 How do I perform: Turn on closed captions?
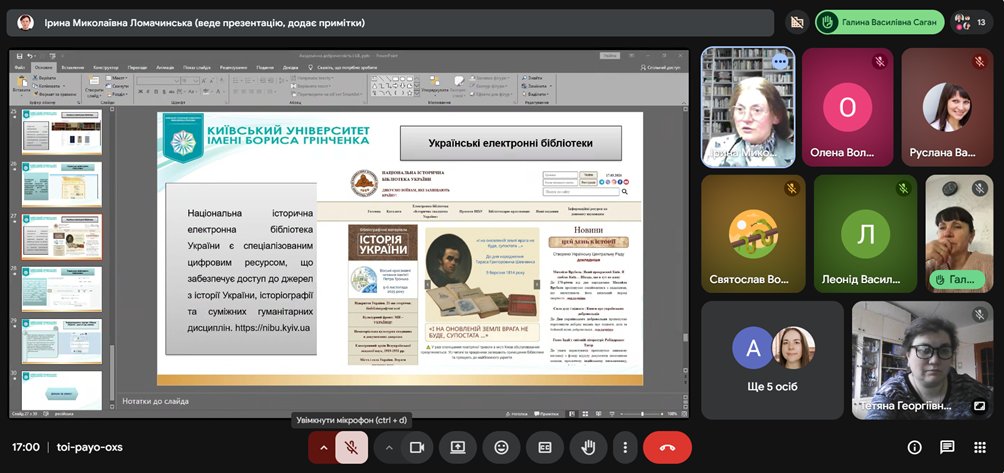click(545, 447)
